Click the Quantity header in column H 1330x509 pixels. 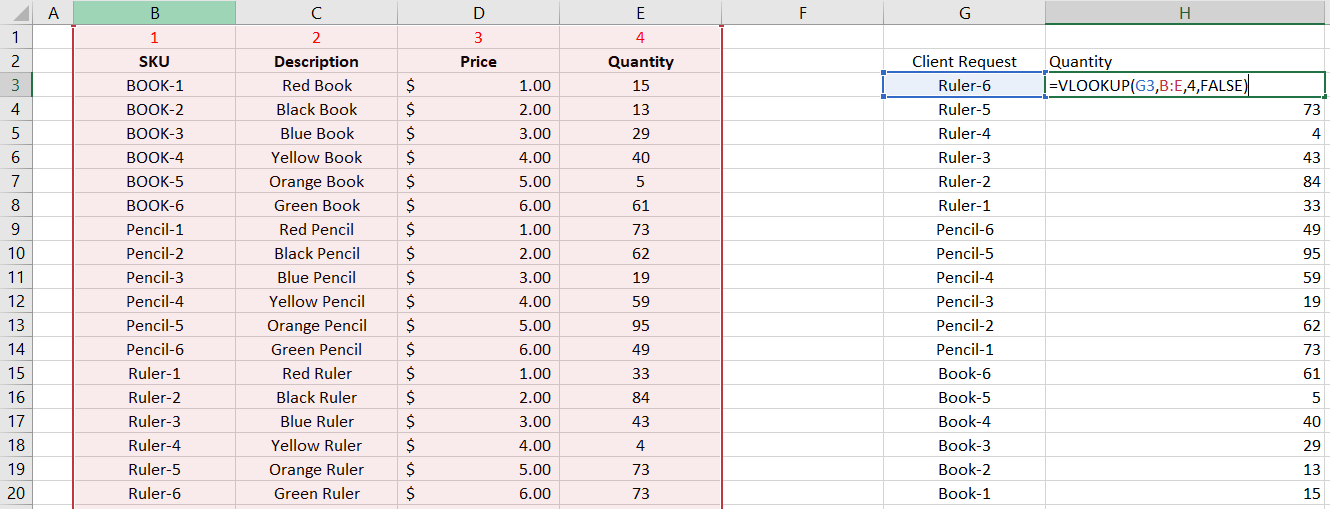1185,62
